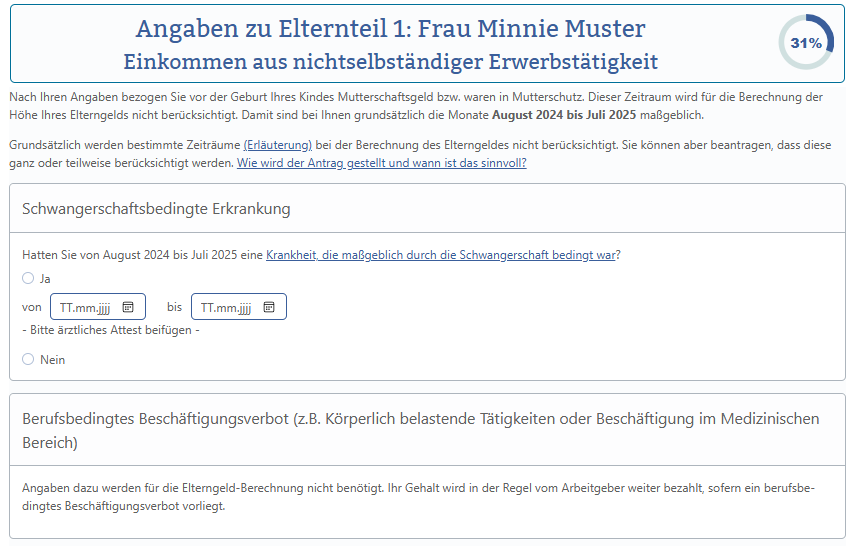Click the subtitle 'Einkommen aus nichtselbständiger Erwerbstätigkeit'
The height and width of the screenshot is (546, 852).
[390, 61]
